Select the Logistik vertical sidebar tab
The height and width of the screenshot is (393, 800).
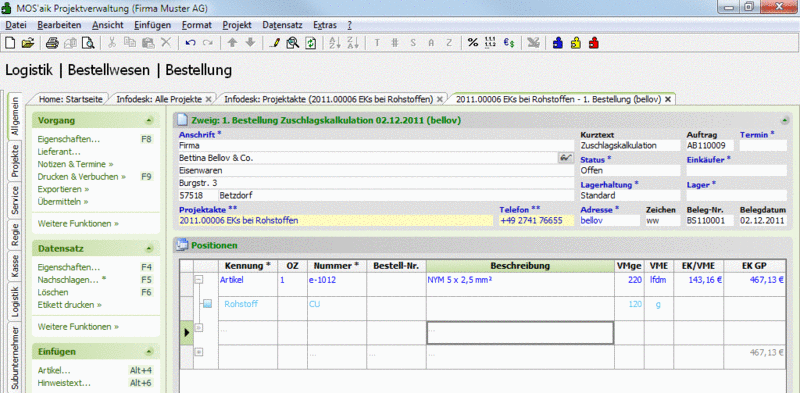coord(15,301)
